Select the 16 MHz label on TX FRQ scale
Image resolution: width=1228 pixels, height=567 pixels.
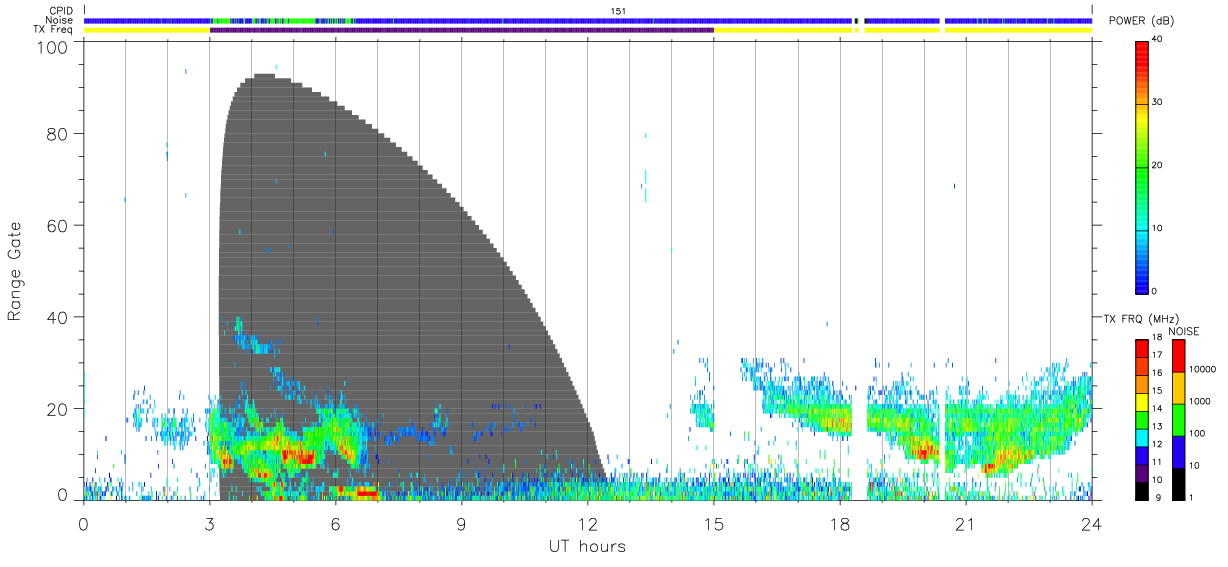1157,373
